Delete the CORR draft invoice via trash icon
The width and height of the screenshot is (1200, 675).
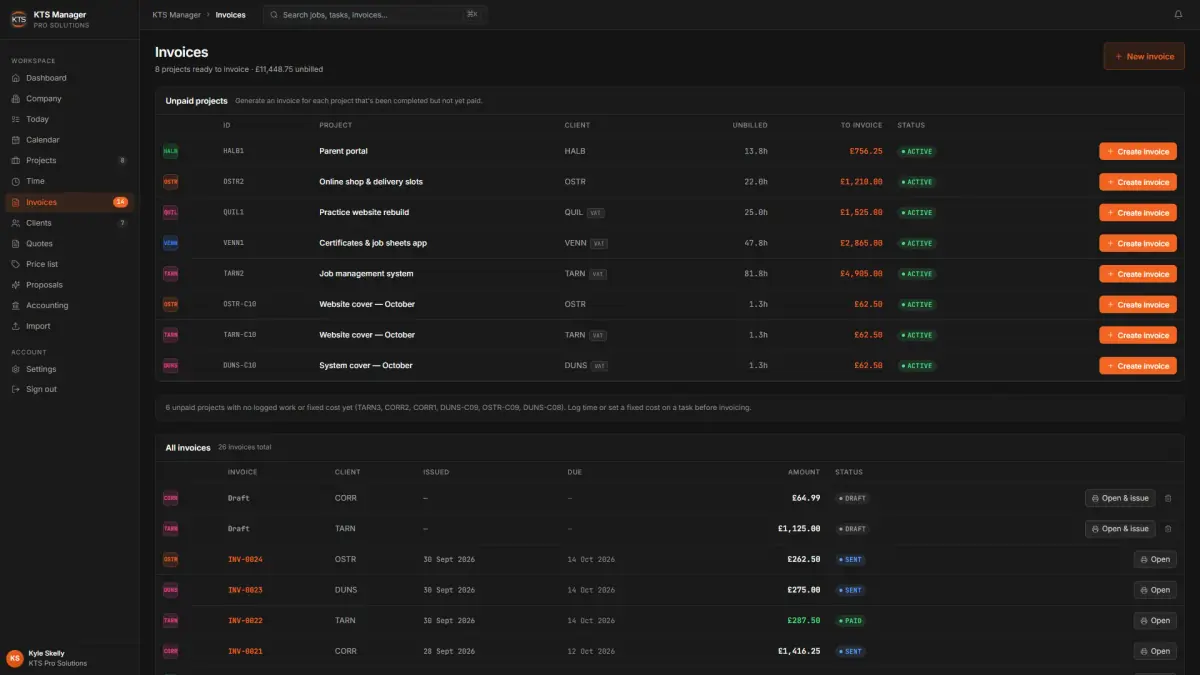click(1168, 498)
